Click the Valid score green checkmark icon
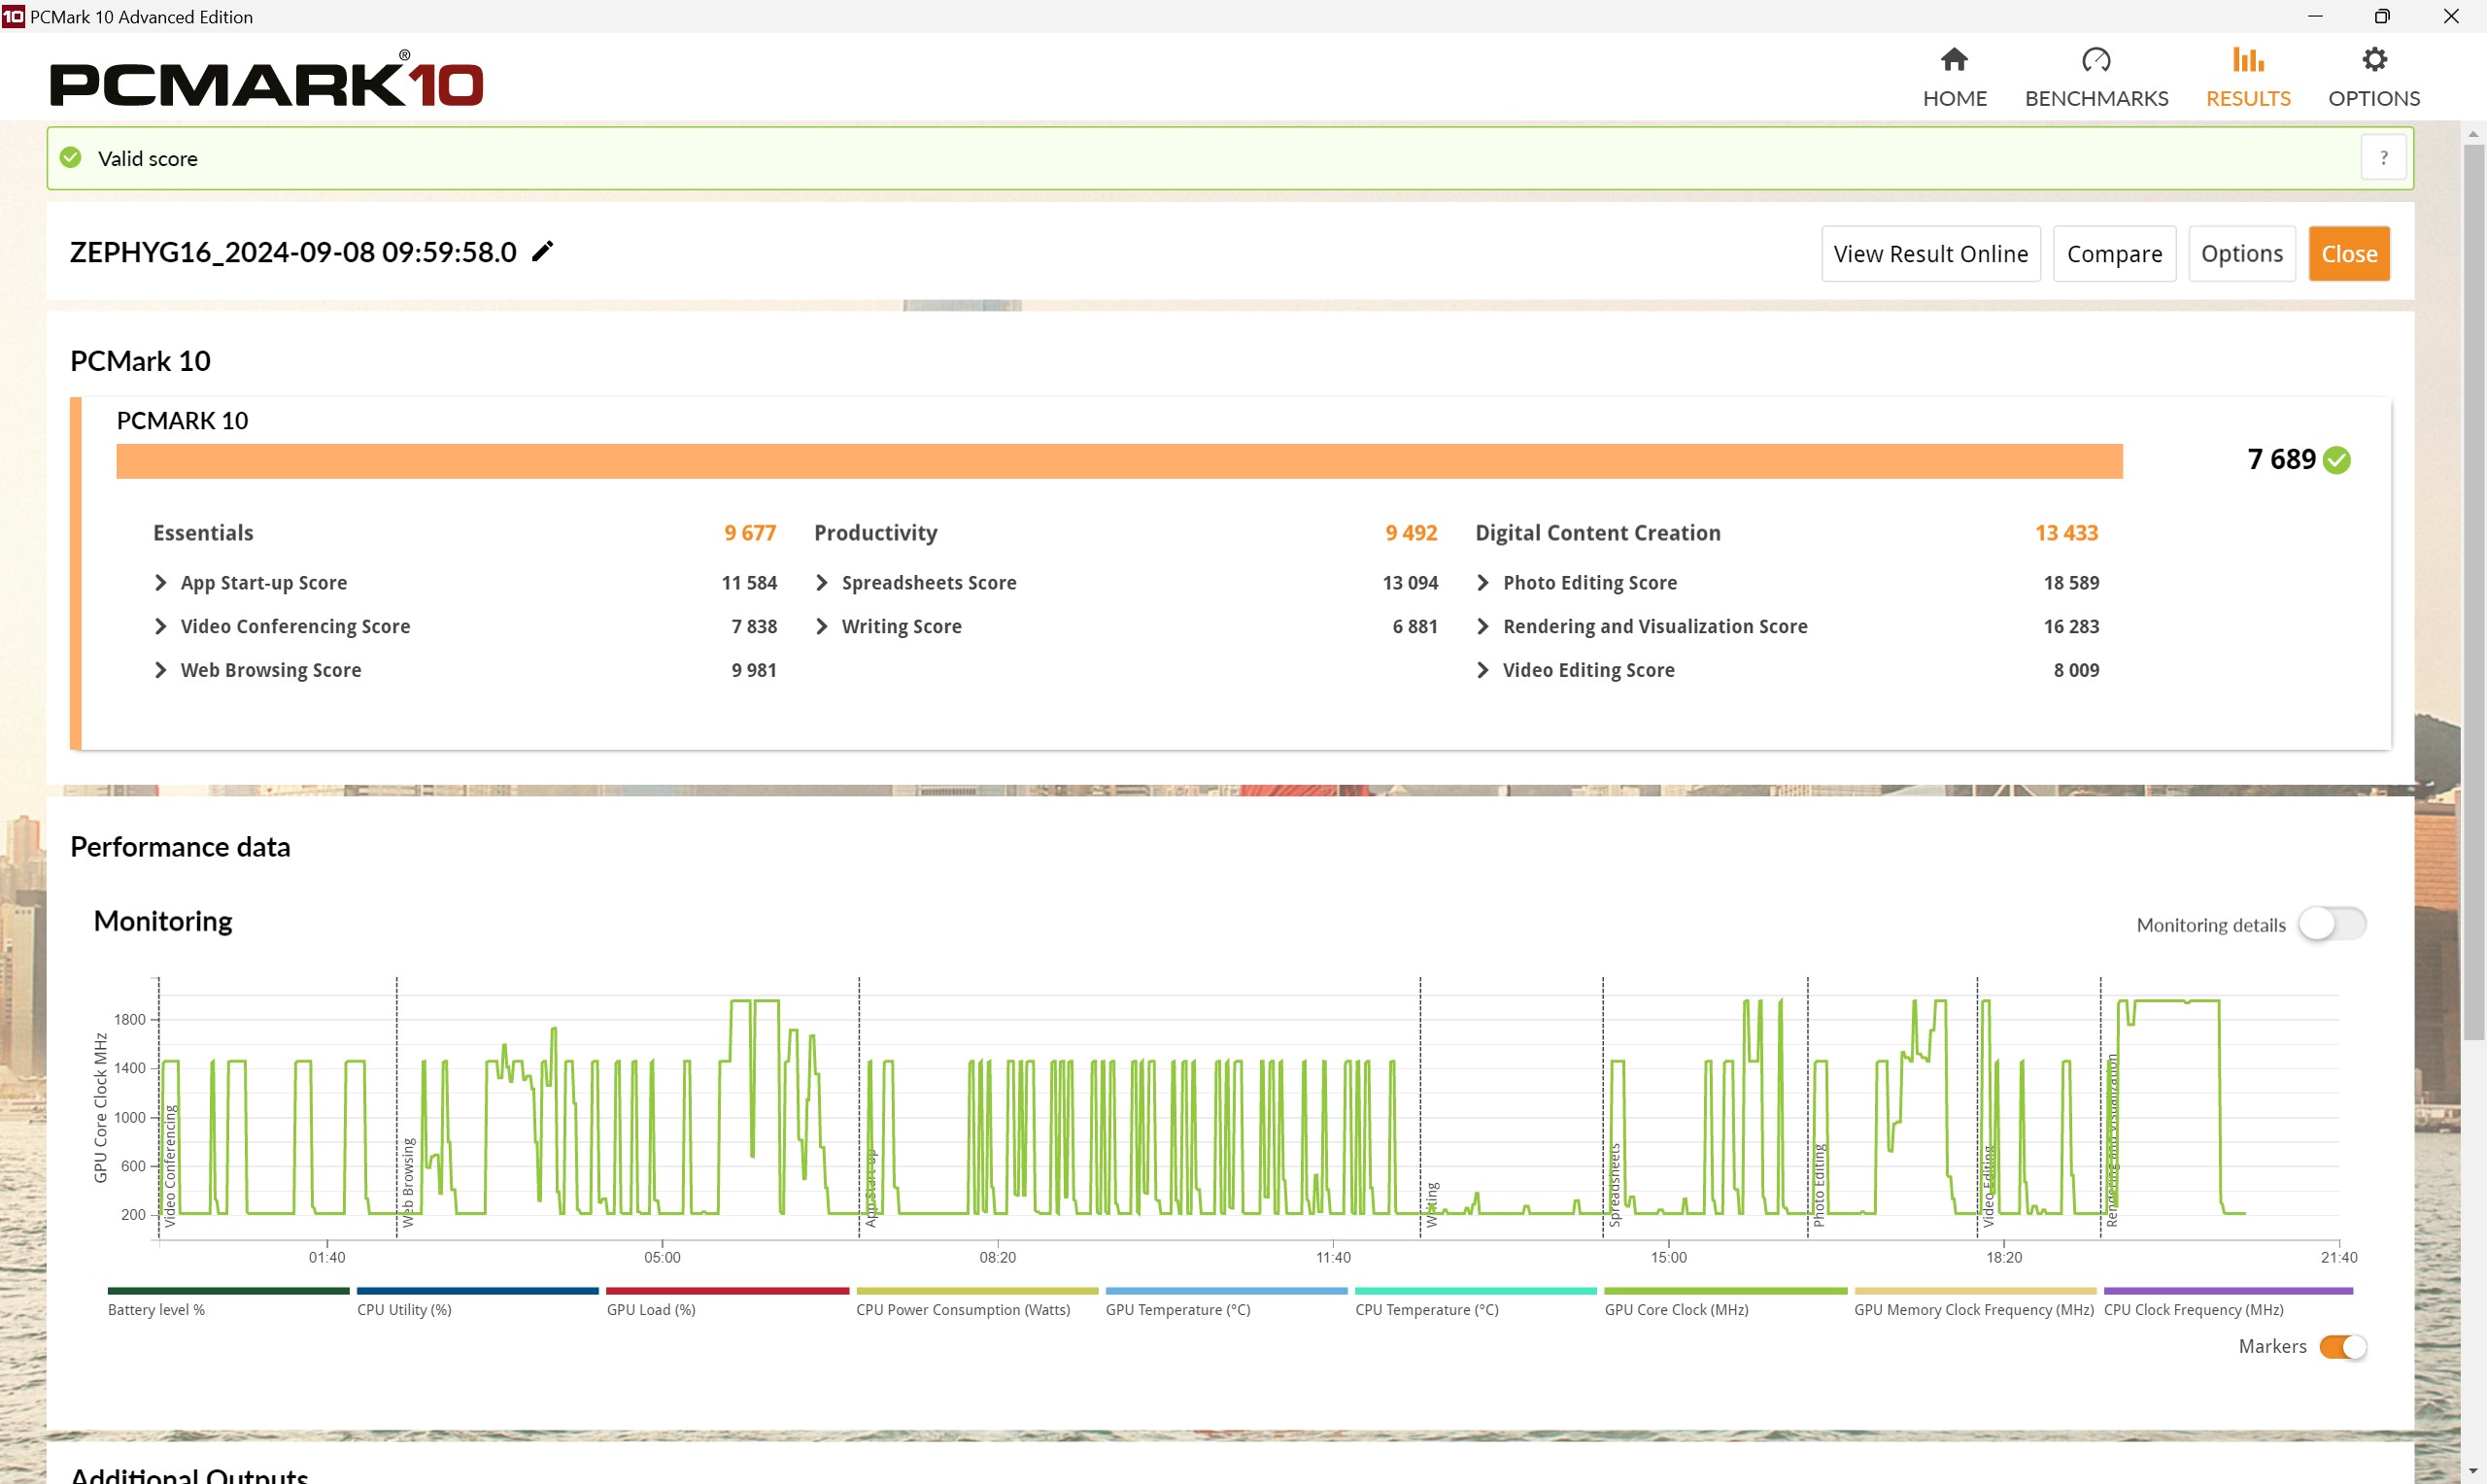Image resolution: width=2487 pixels, height=1484 pixels. 71,158
